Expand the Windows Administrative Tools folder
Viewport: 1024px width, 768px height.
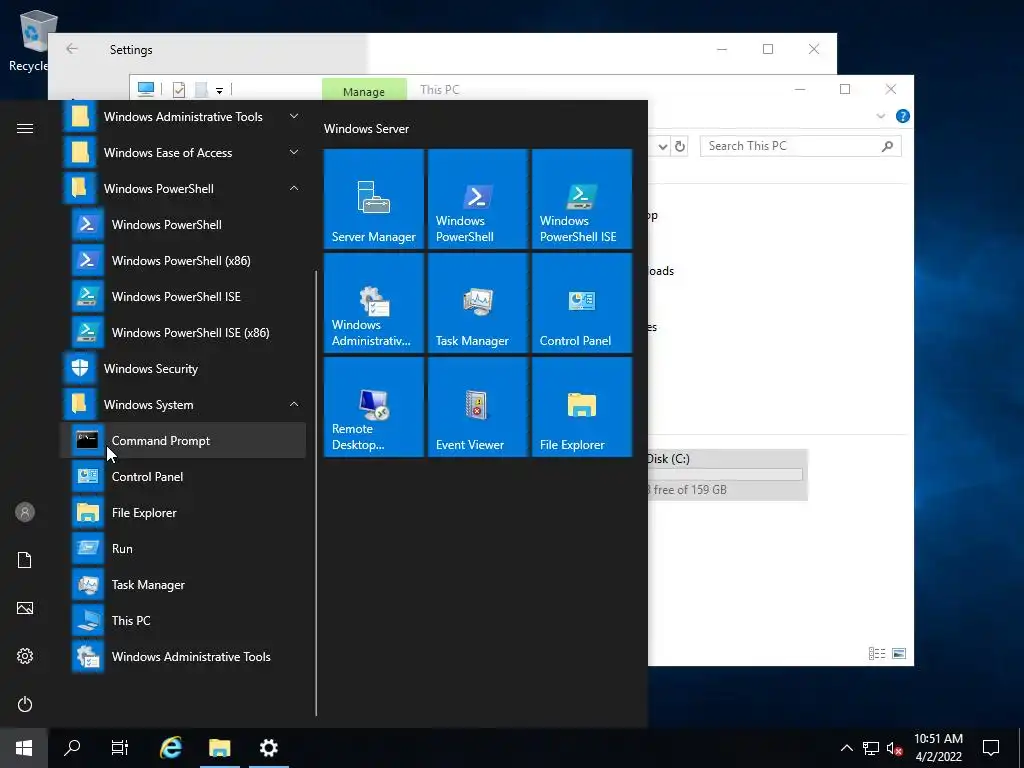183,117
